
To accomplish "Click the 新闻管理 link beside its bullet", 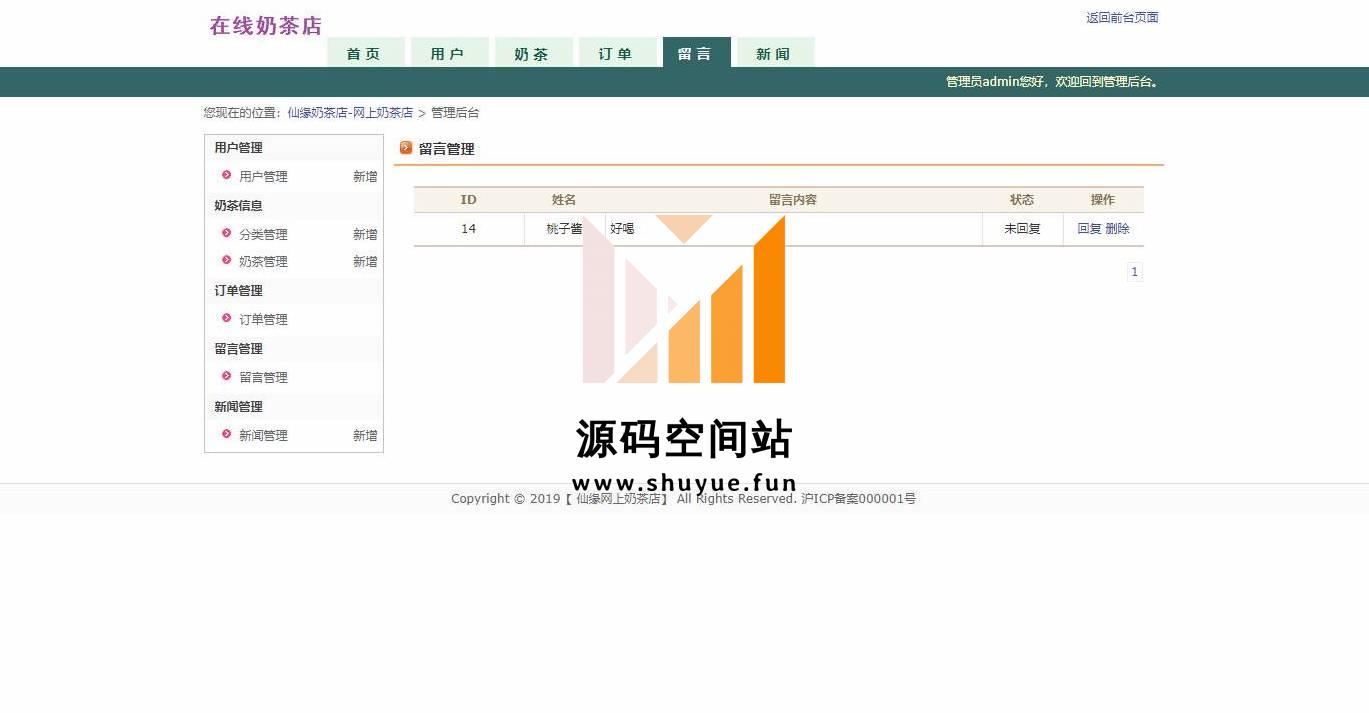I will pyautogui.click(x=263, y=435).
